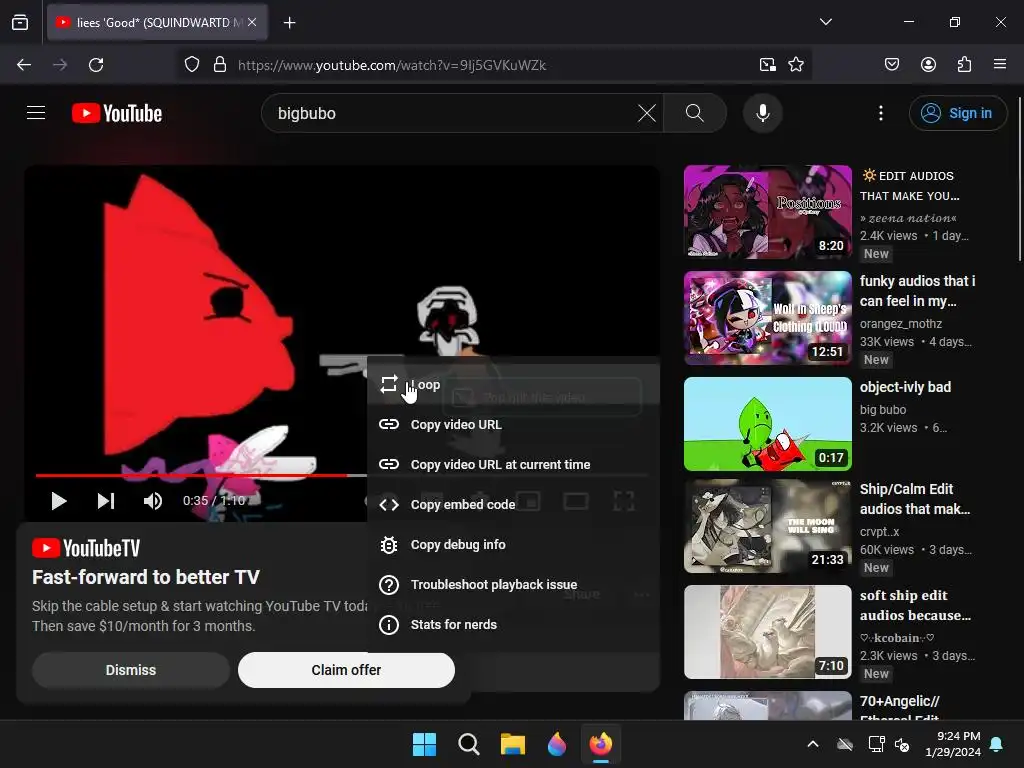Click the YouTube search magnifier button
1024x768 pixels.
coord(695,113)
